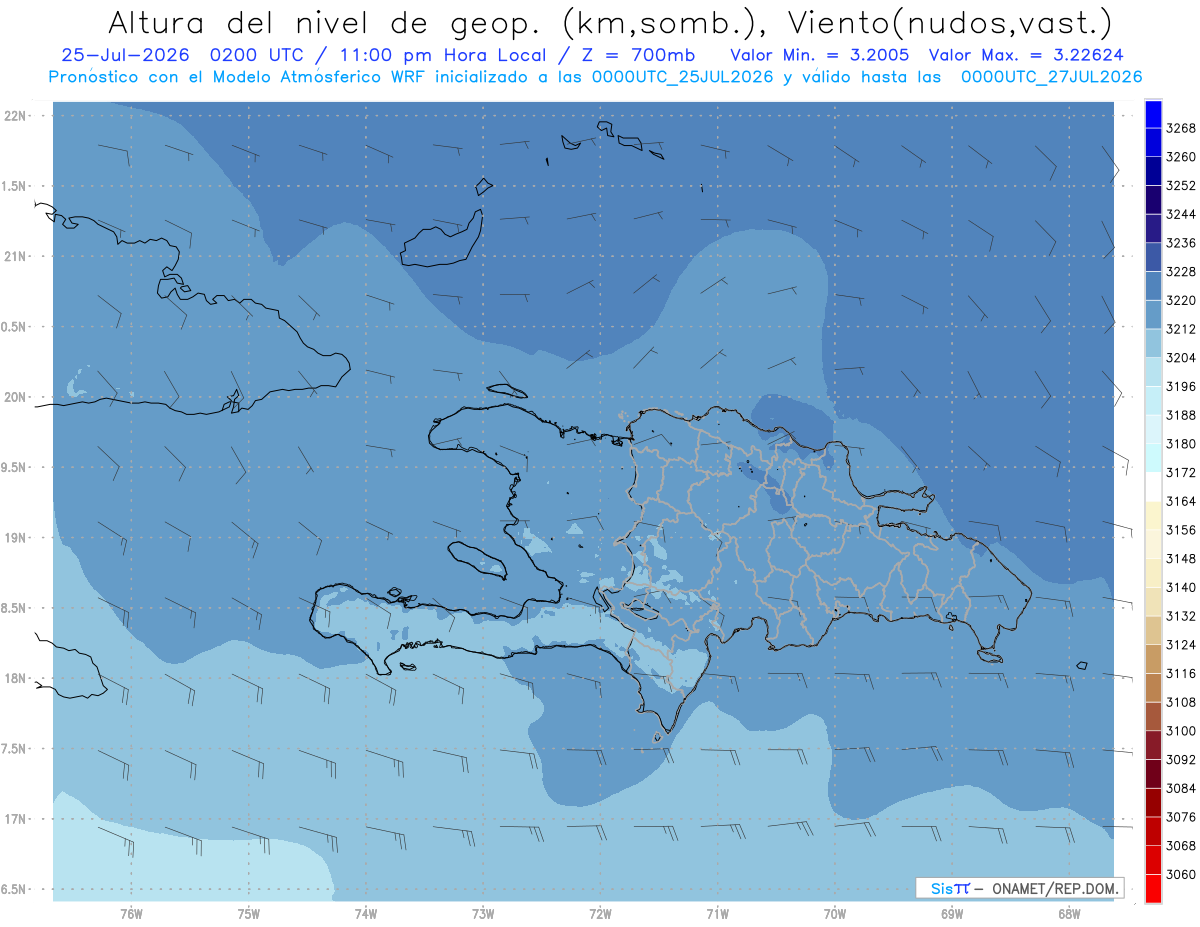The image size is (1200, 927).
Task: Click the 'Z = 700mb' level label
Action: [634, 56]
